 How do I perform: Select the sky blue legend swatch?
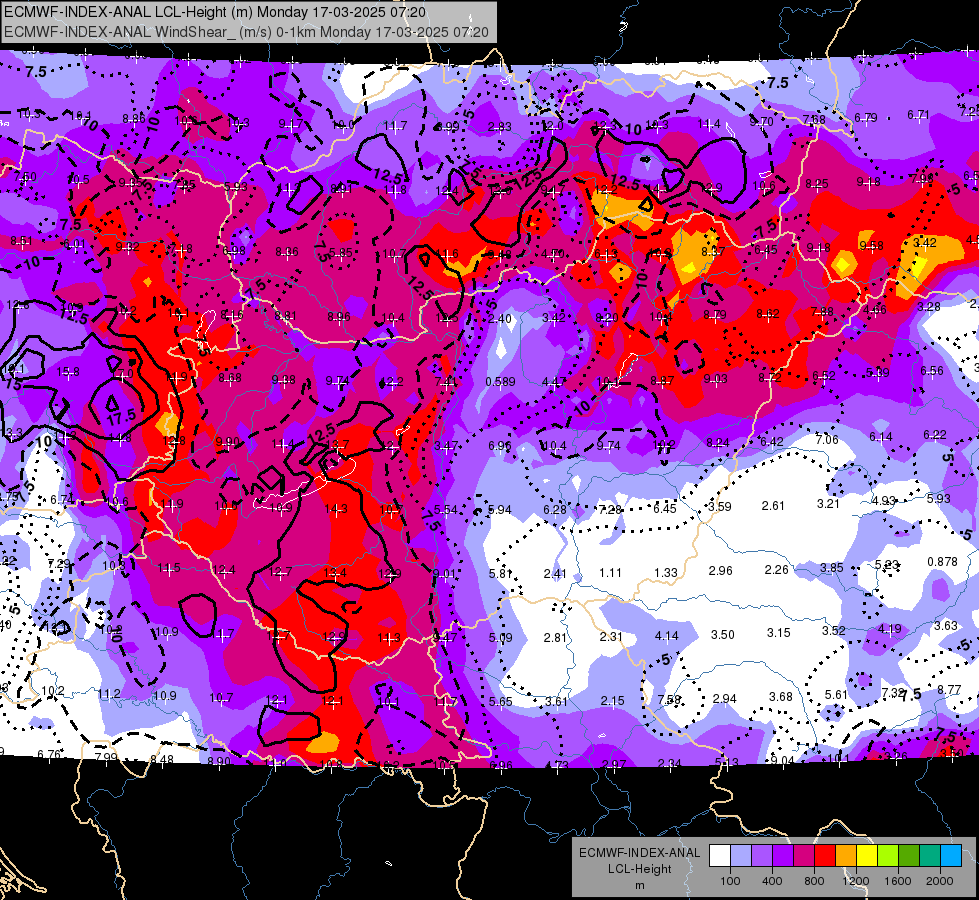click(x=951, y=856)
